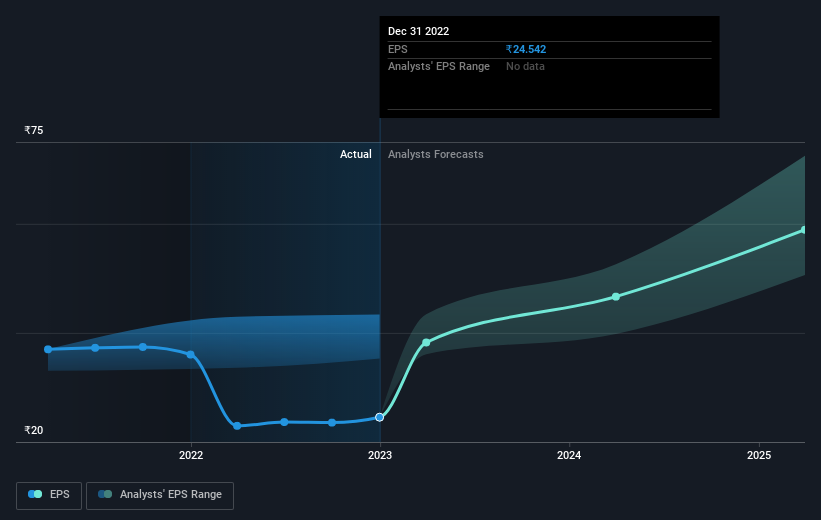The image size is (821, 520).
Task: Select the EPS point at year 2022
Action: point(191,355)
